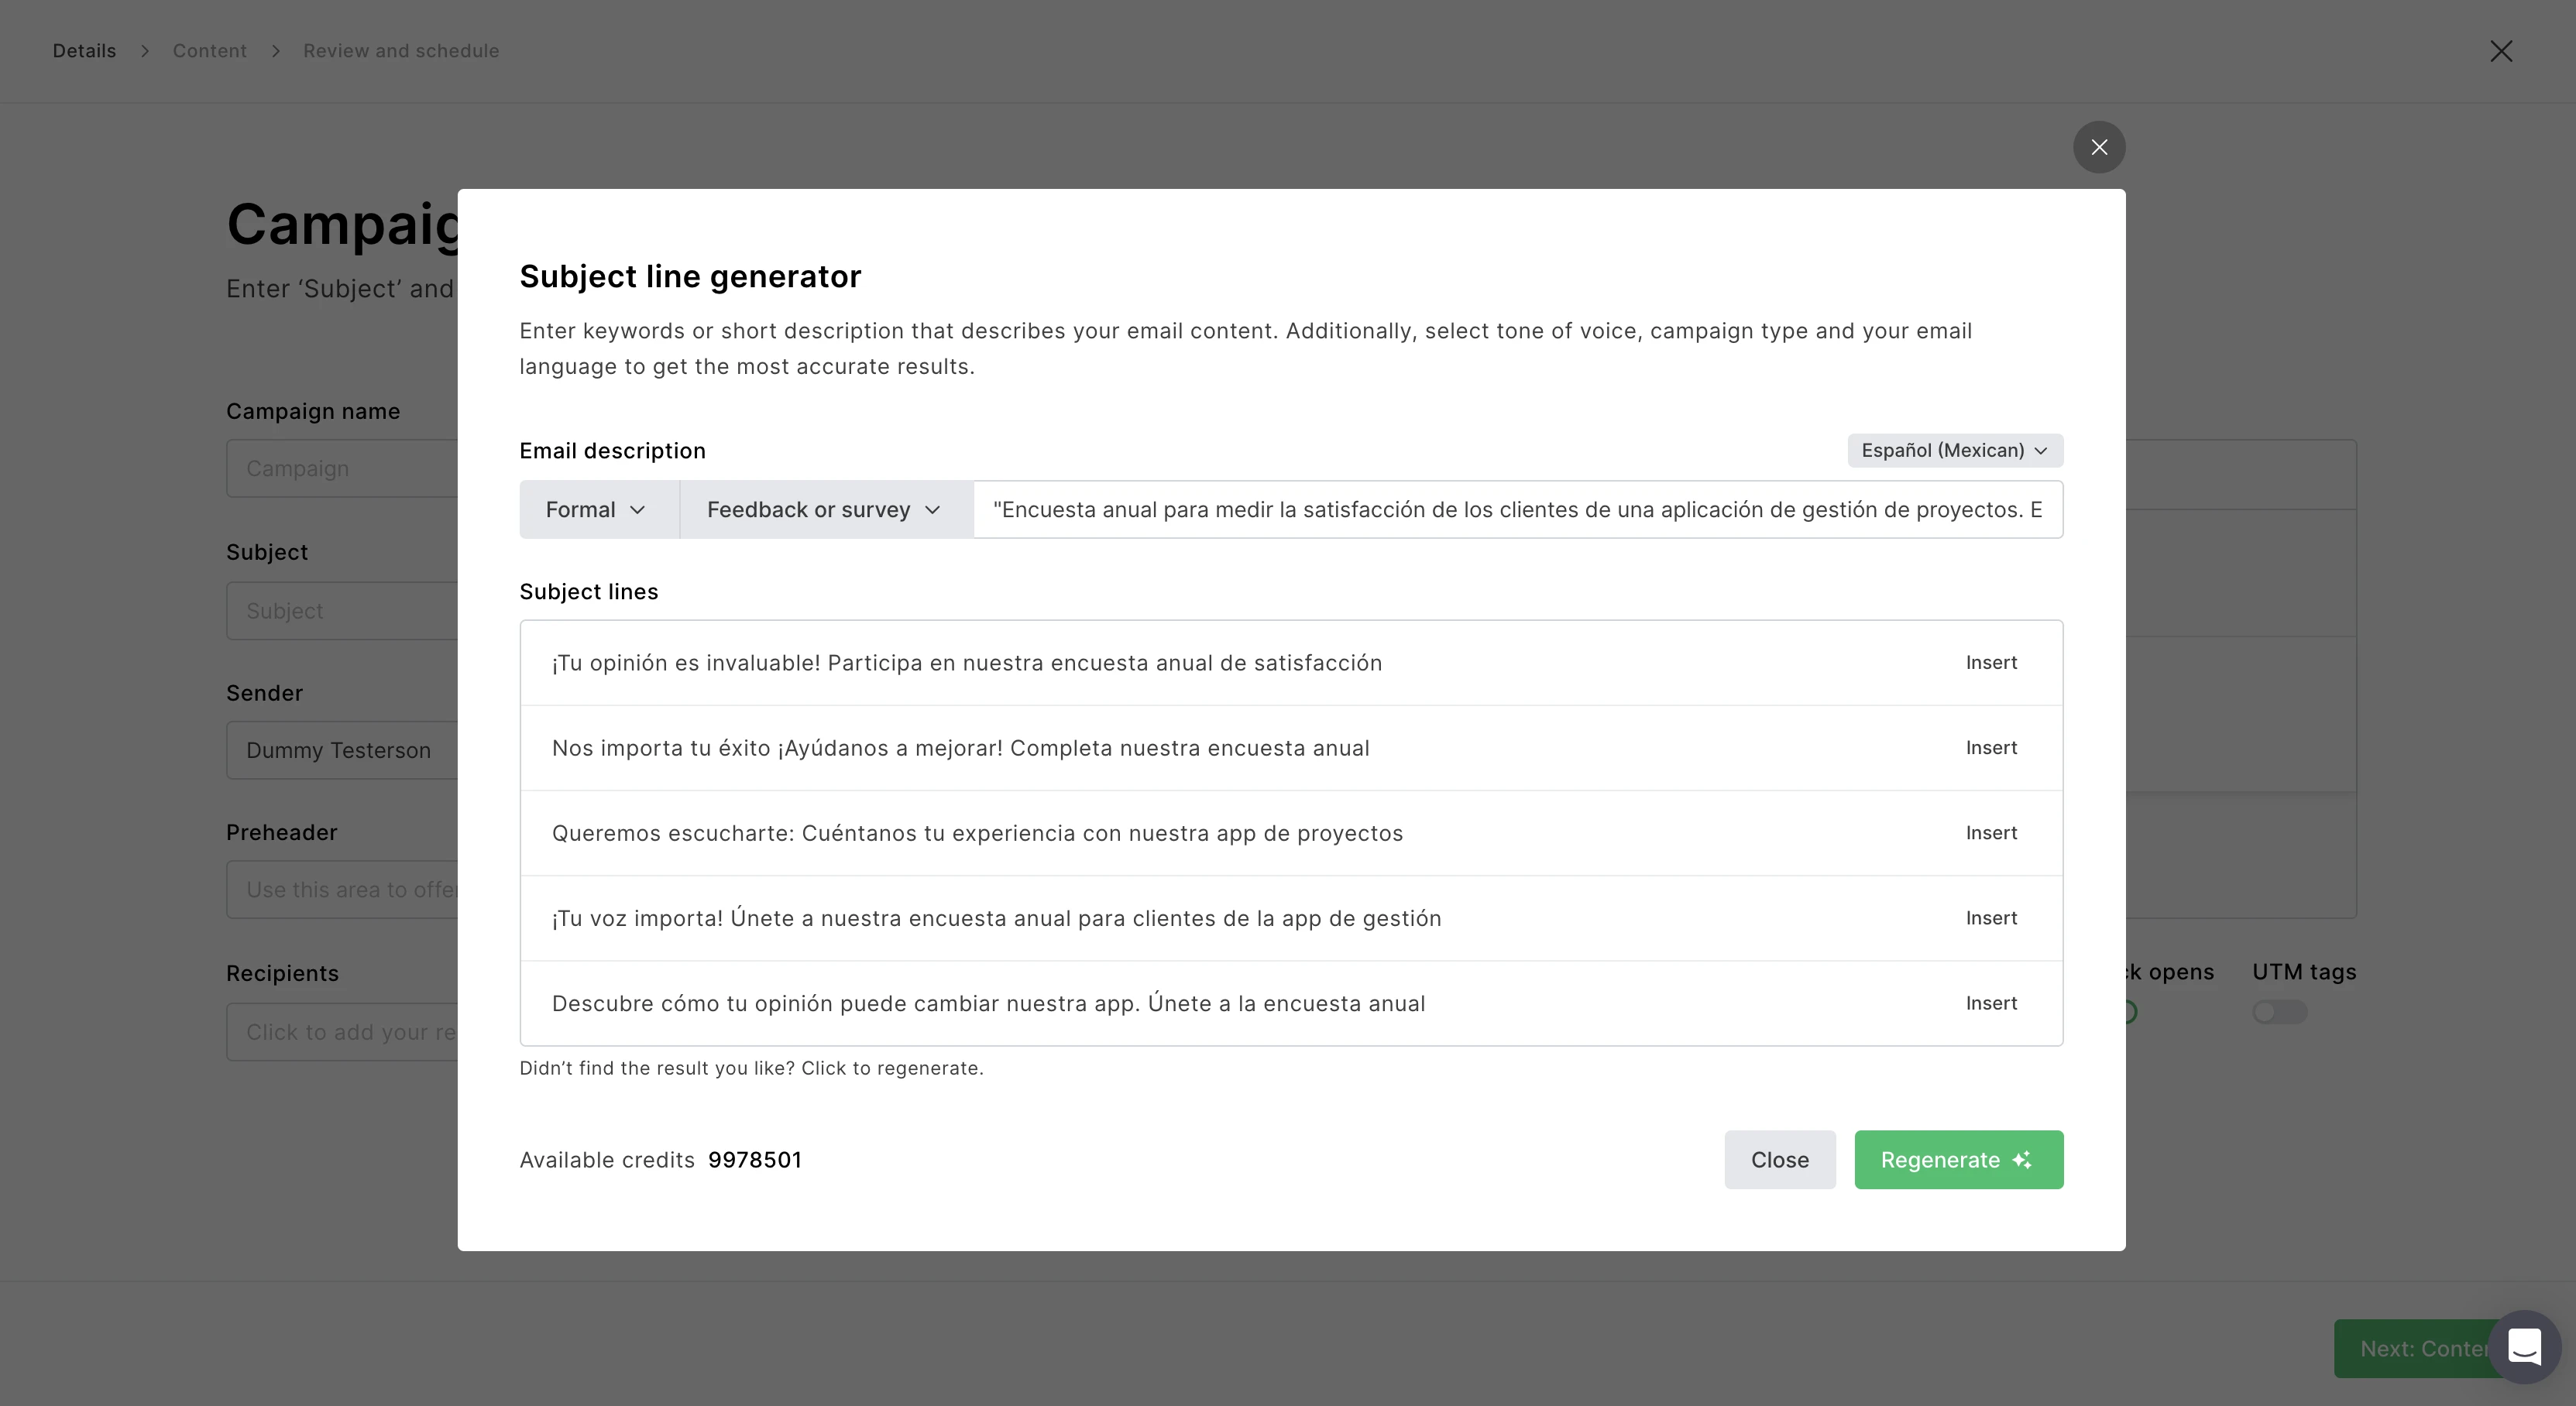Click the sparkle icon on the Regenerate button
The height and width of the screenshot is (1406, 2576).
coord(2022,1160)
